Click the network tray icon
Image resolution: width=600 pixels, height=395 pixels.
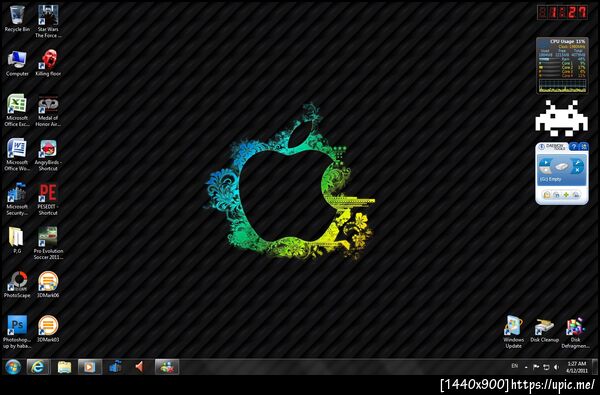(546, 367)
